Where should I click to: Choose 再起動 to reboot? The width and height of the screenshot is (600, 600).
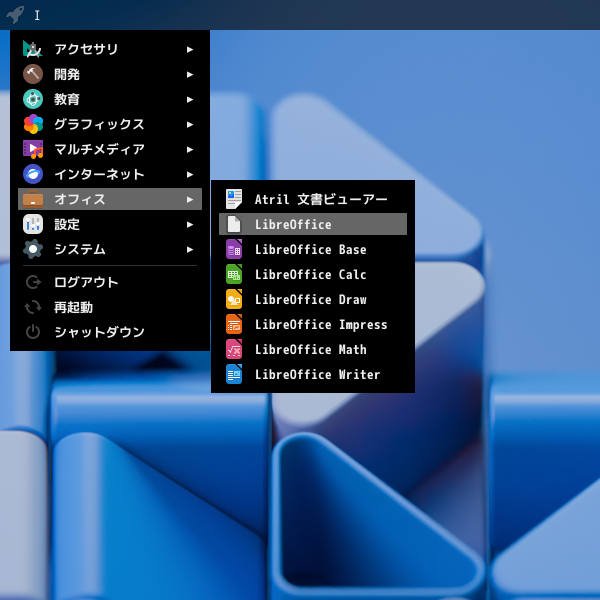click(x=73, y=307)
